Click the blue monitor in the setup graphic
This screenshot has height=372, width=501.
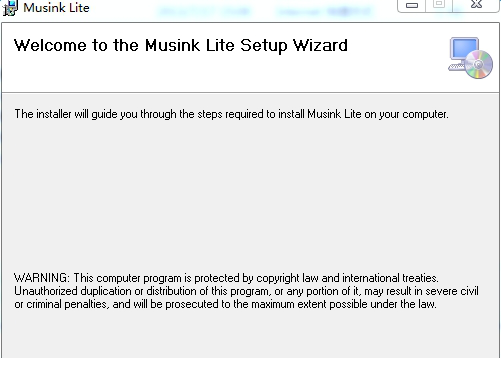[464, 50]
